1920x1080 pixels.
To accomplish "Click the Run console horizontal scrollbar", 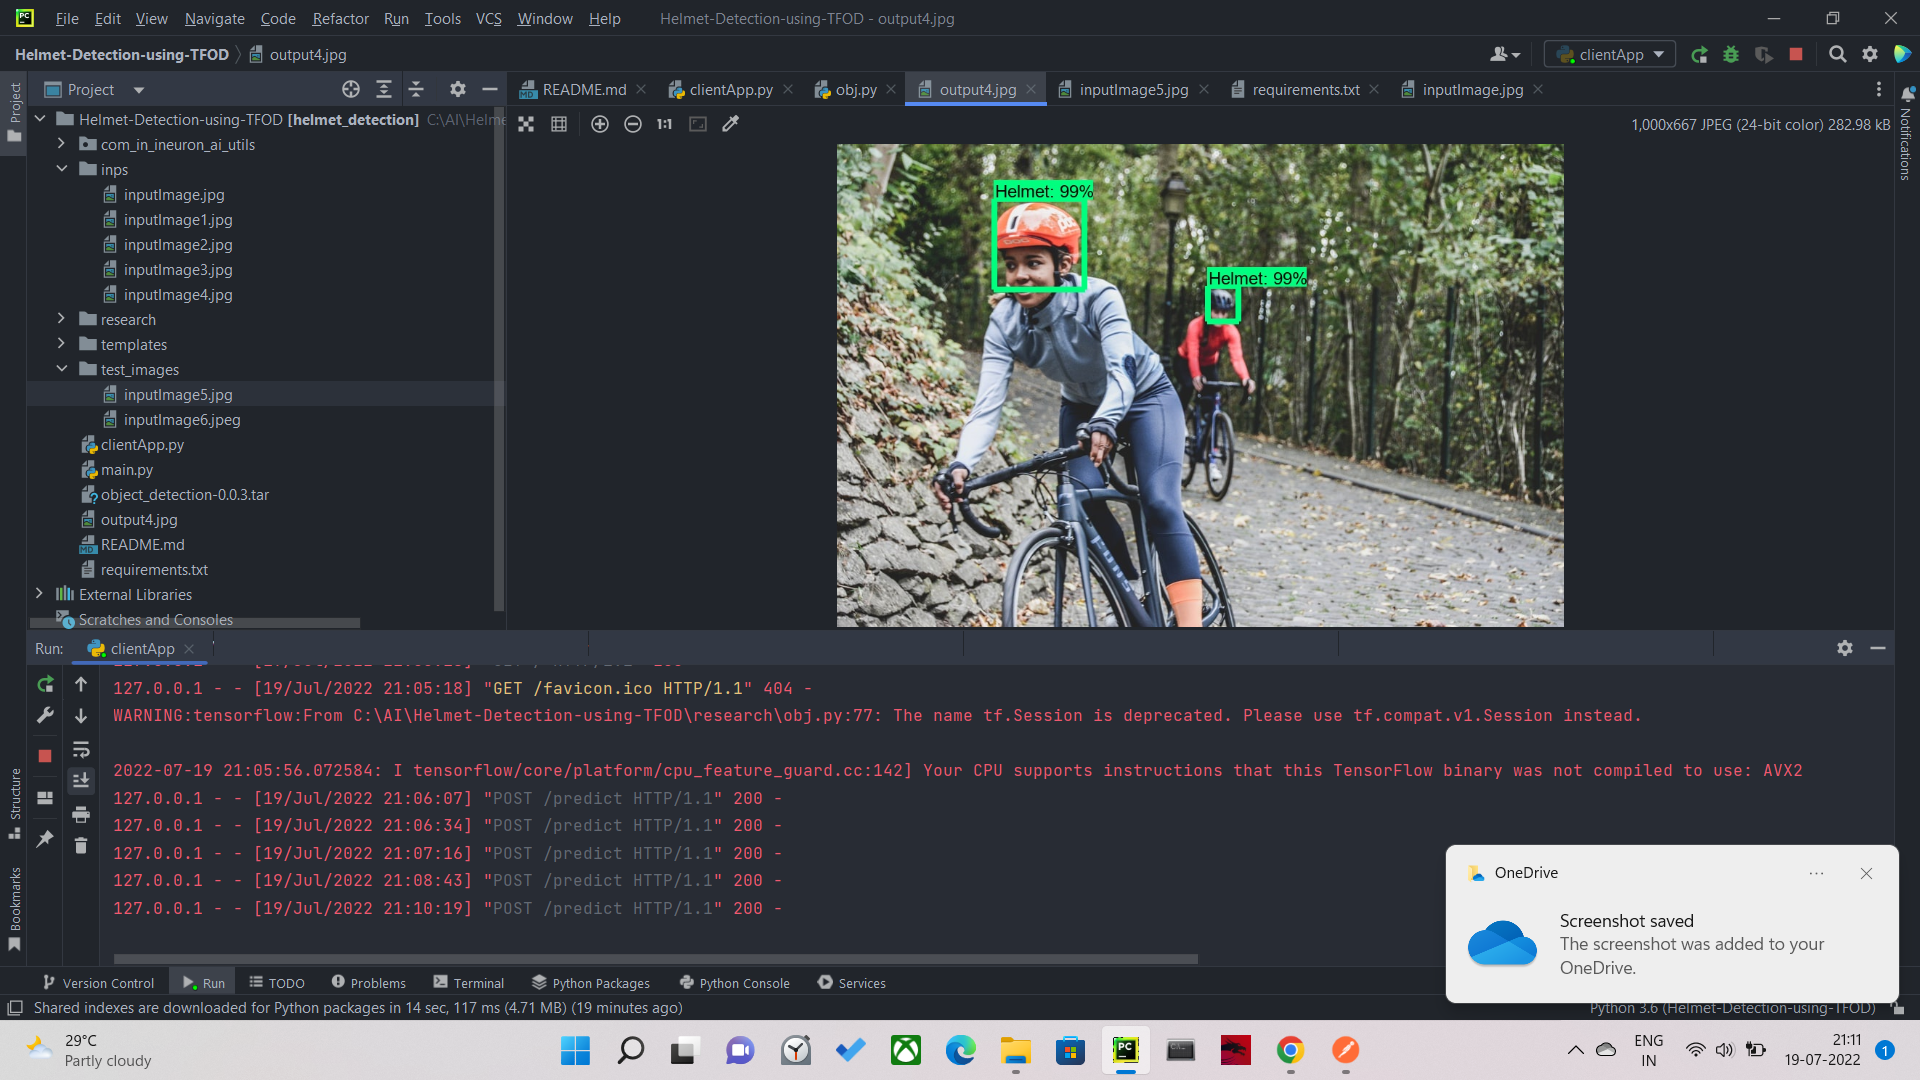I will tap(655, 959).
